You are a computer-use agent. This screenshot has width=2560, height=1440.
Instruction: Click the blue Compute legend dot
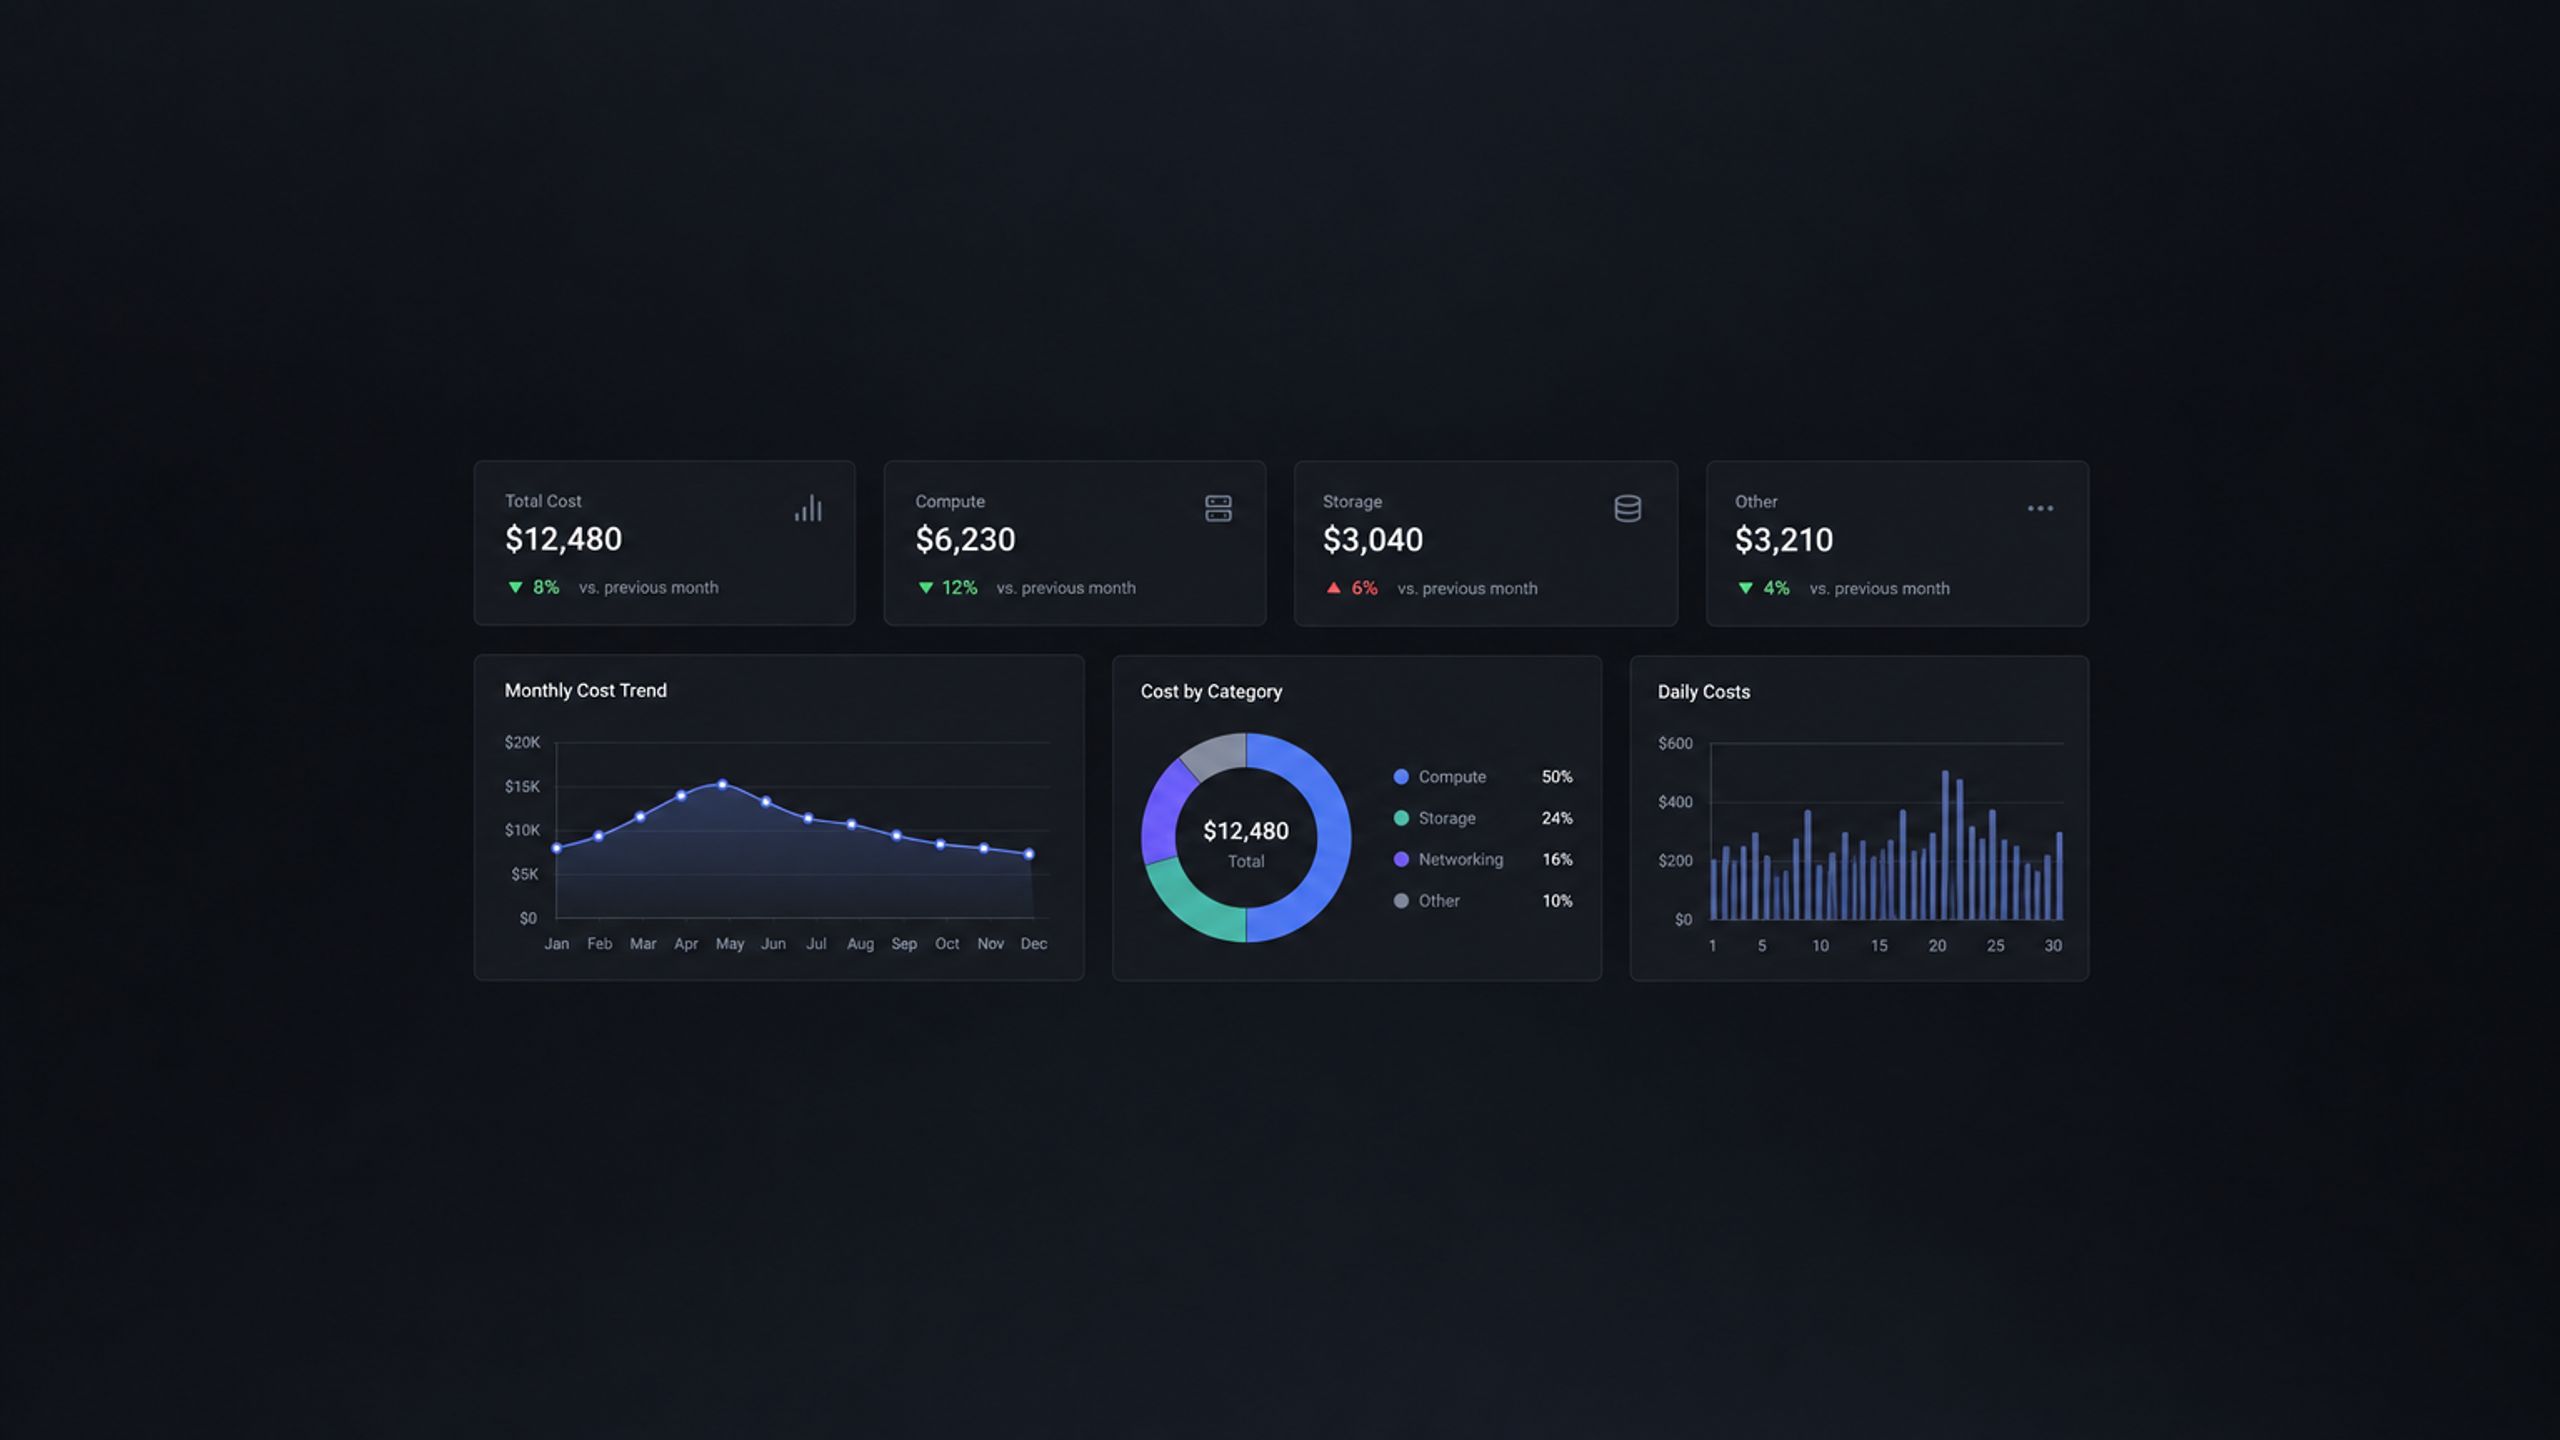click(x=1401, y=777)
